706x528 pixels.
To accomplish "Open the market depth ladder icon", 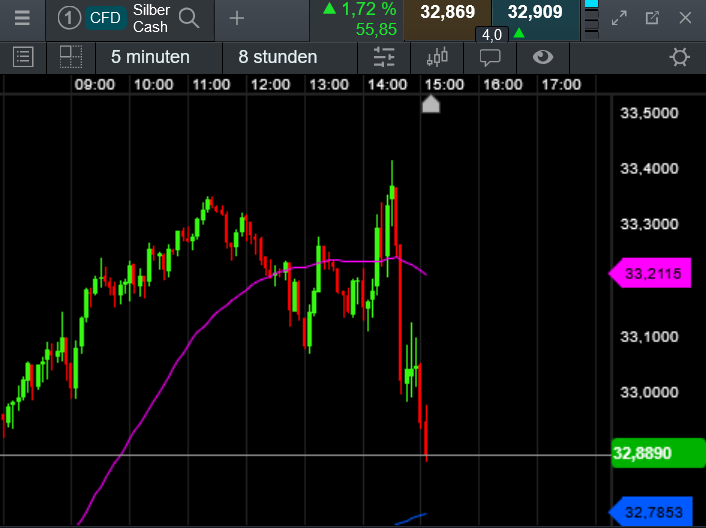I will click(x=591, y=19).
